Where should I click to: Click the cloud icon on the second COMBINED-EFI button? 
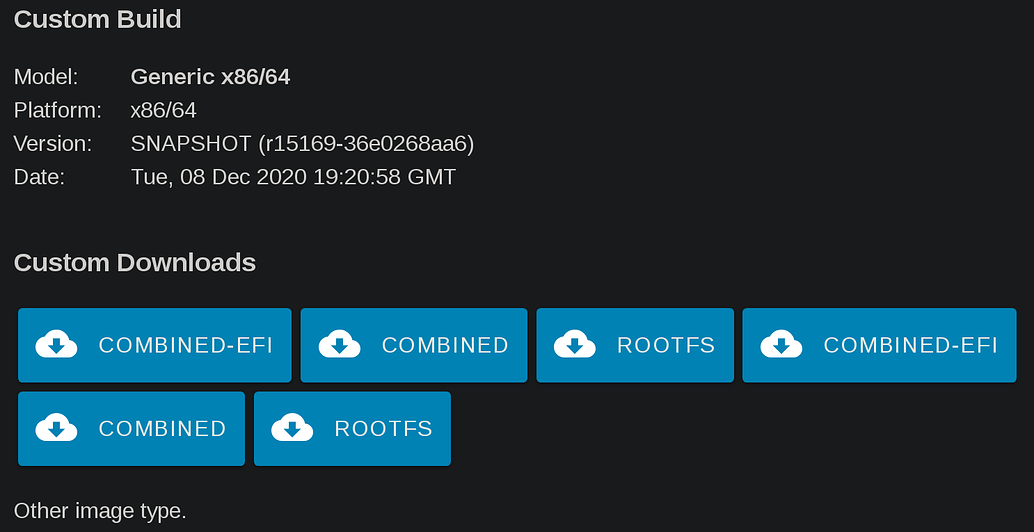click(781, 345)
